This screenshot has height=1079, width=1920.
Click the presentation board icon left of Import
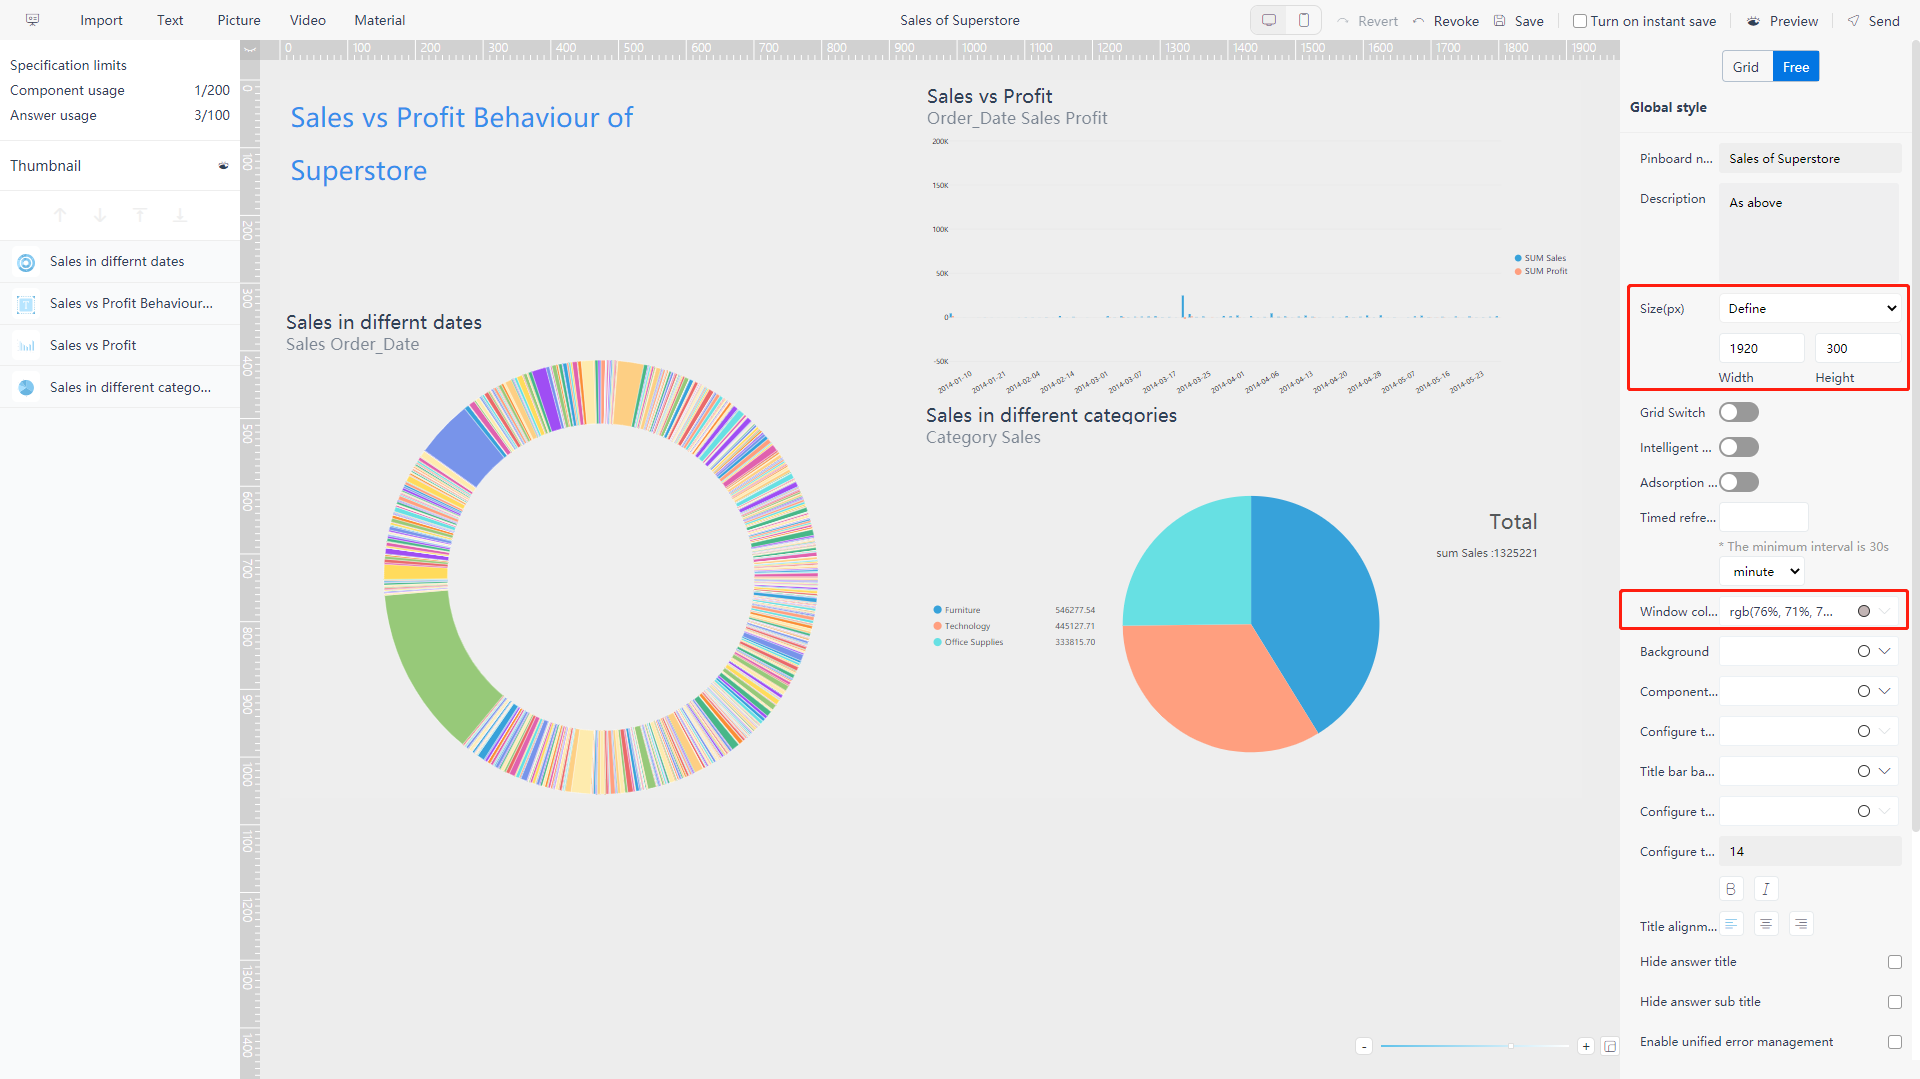32,20
